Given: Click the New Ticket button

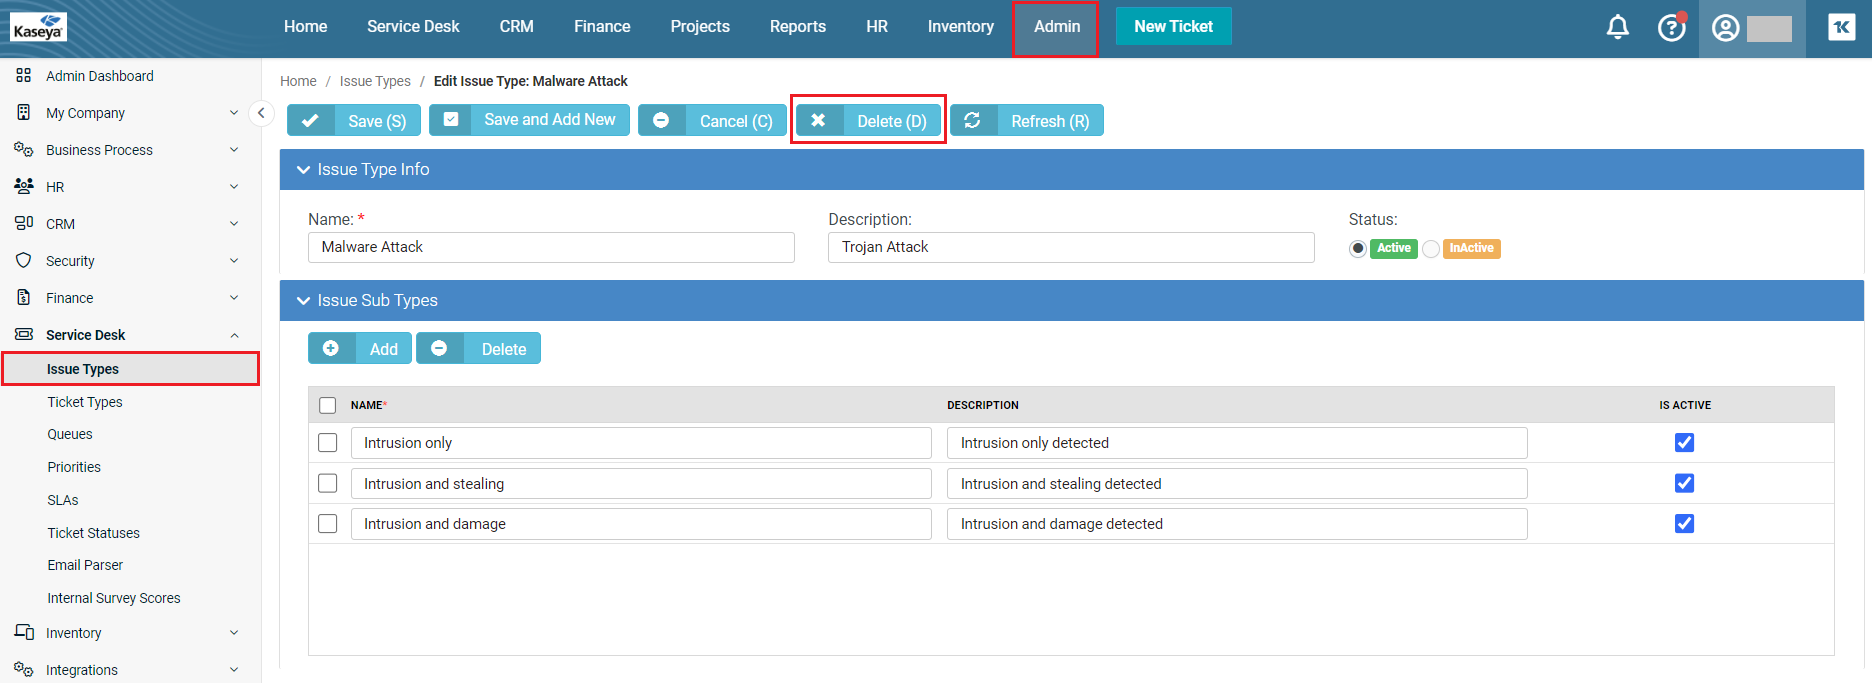Looking at the screenshot, I should coord(1173,27).
